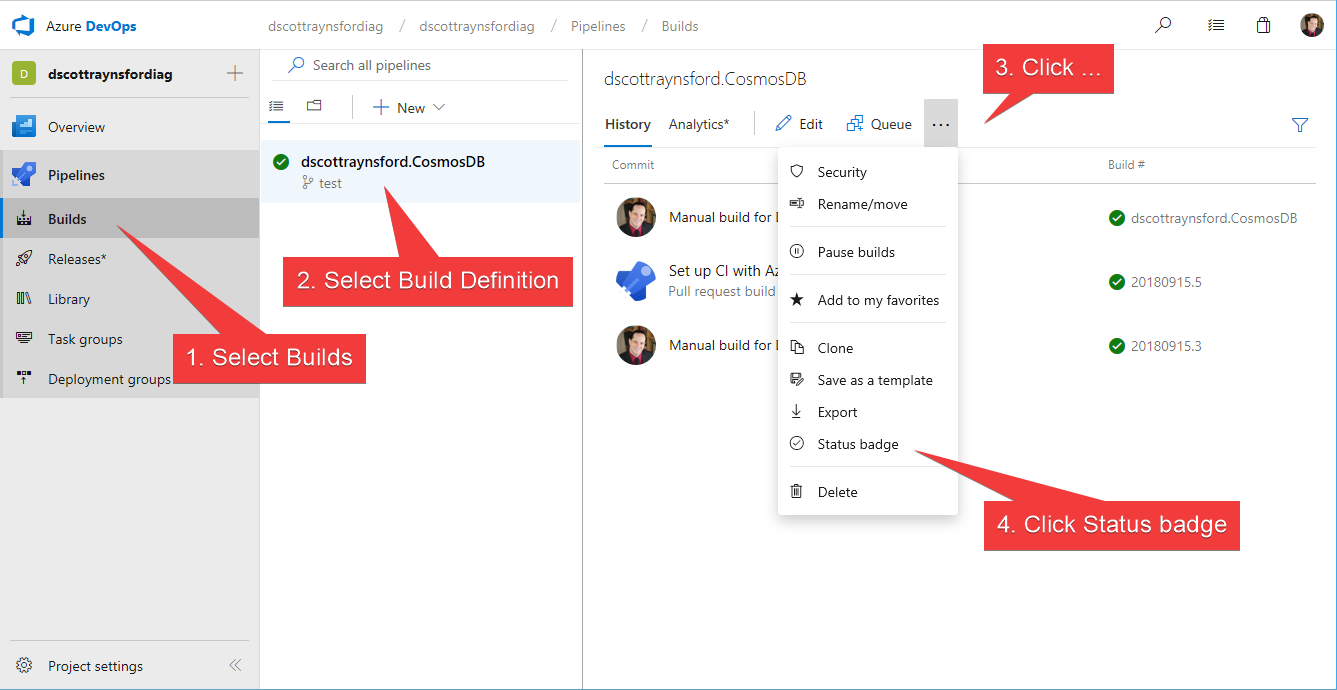Image resolution: width=1337 pixels, height=690 pixels.
Task: Click the Queue build button
Action: pos(879,124)
